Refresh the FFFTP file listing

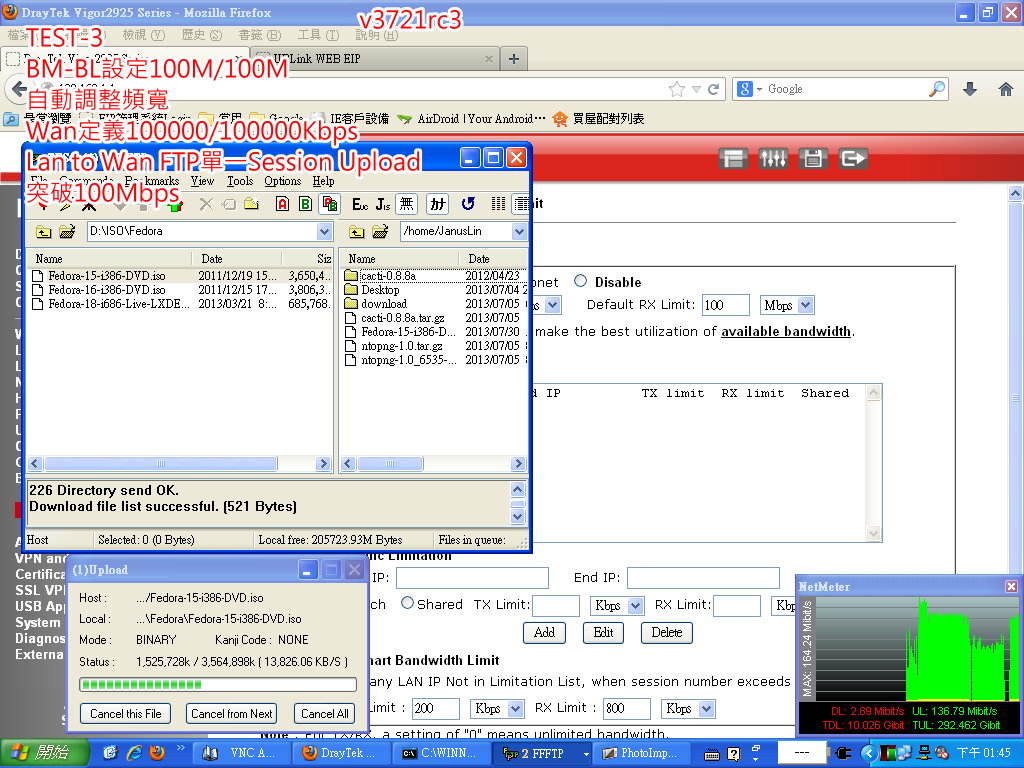(x=468, y=204)
